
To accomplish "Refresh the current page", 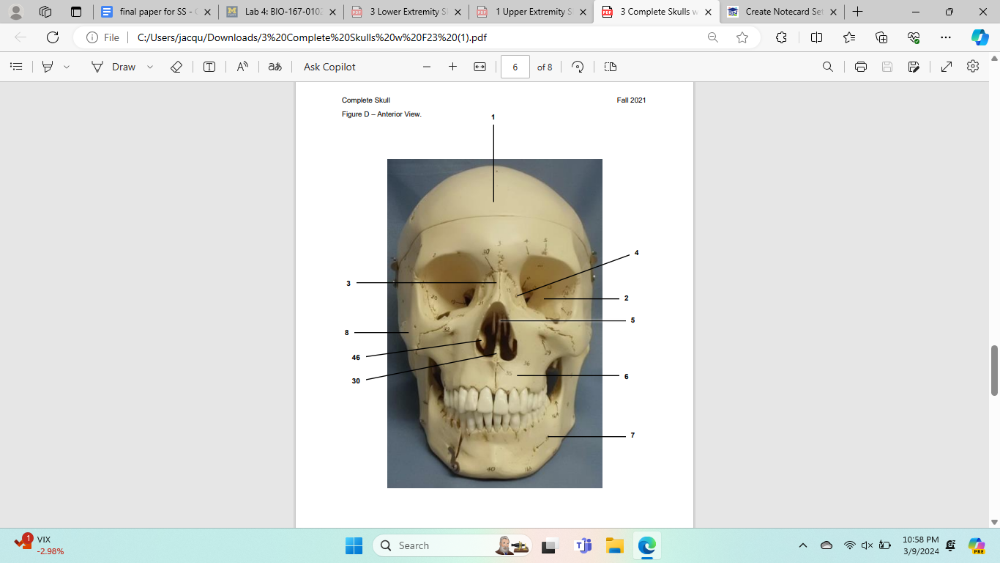I will [53, 37].
